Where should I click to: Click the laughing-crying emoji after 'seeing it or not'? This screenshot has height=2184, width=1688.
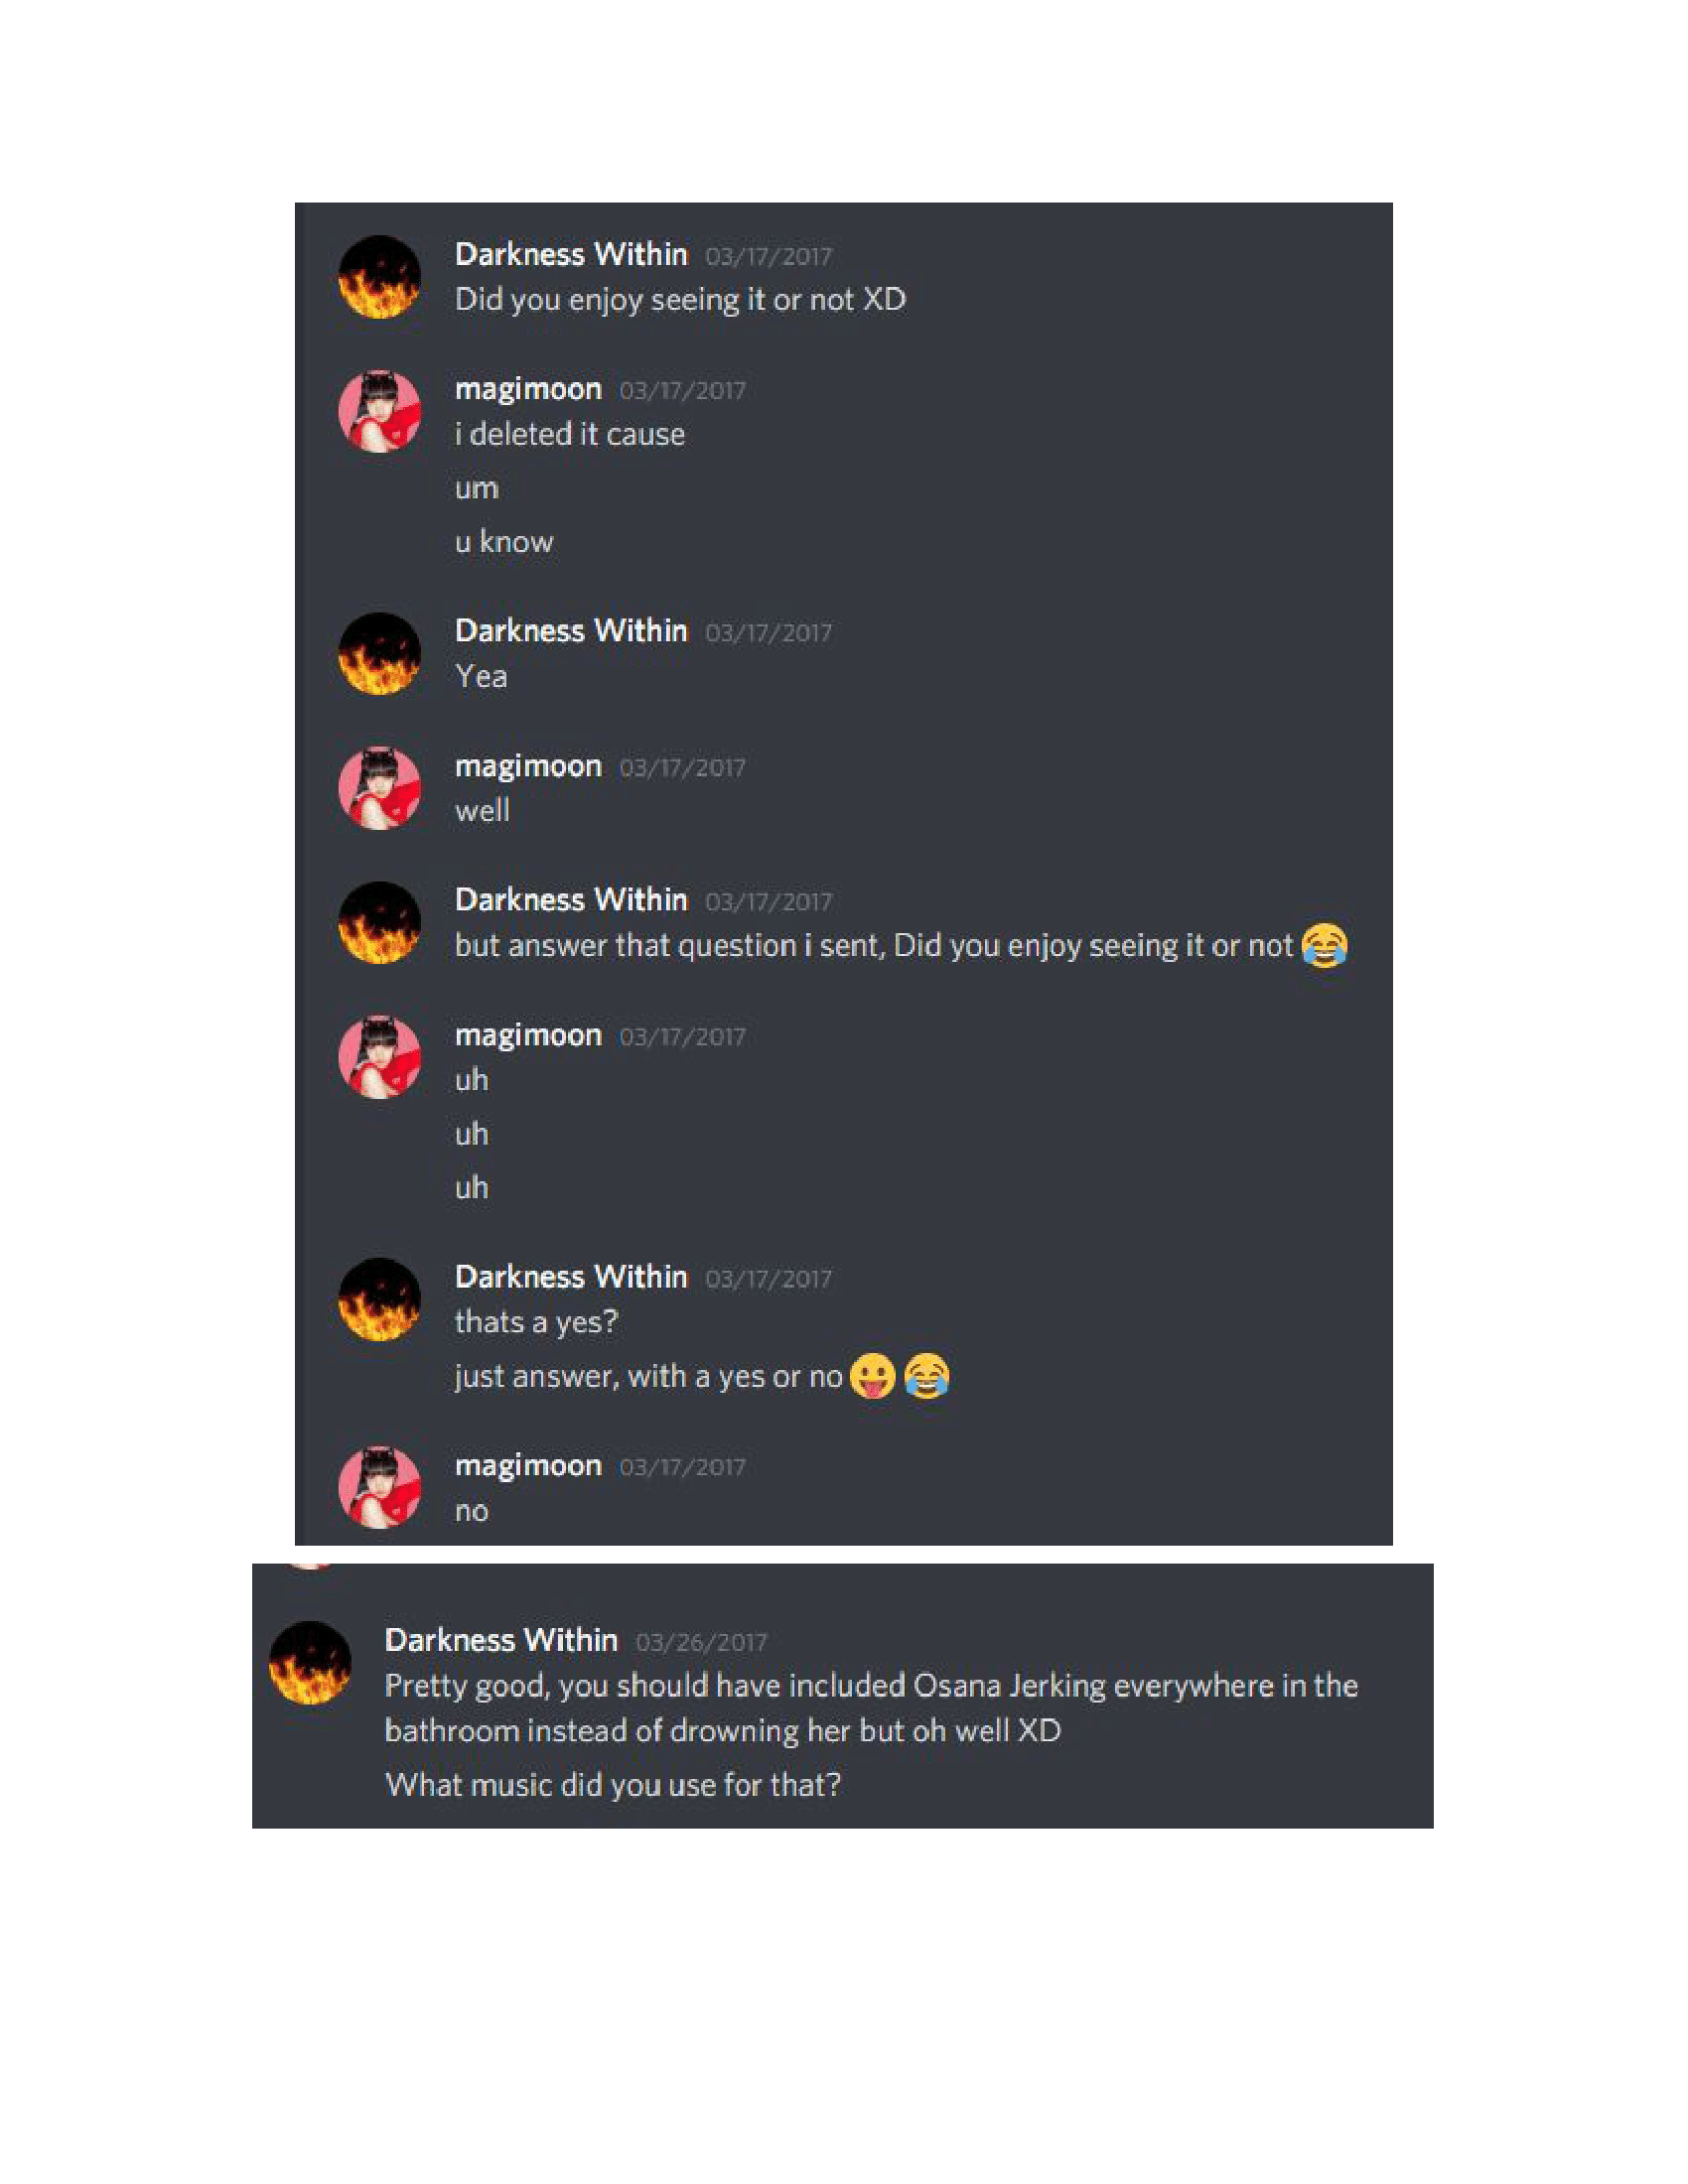click(1324, 945)
